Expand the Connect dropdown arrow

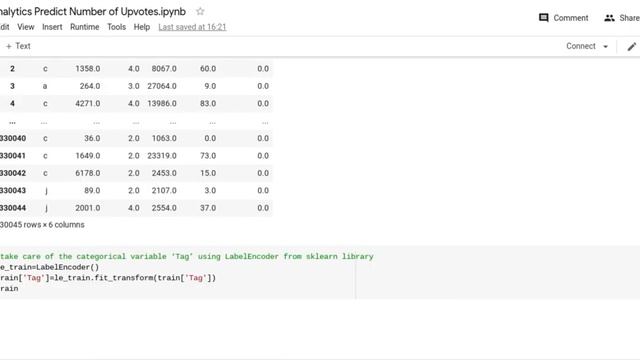[x=606, y=47]
